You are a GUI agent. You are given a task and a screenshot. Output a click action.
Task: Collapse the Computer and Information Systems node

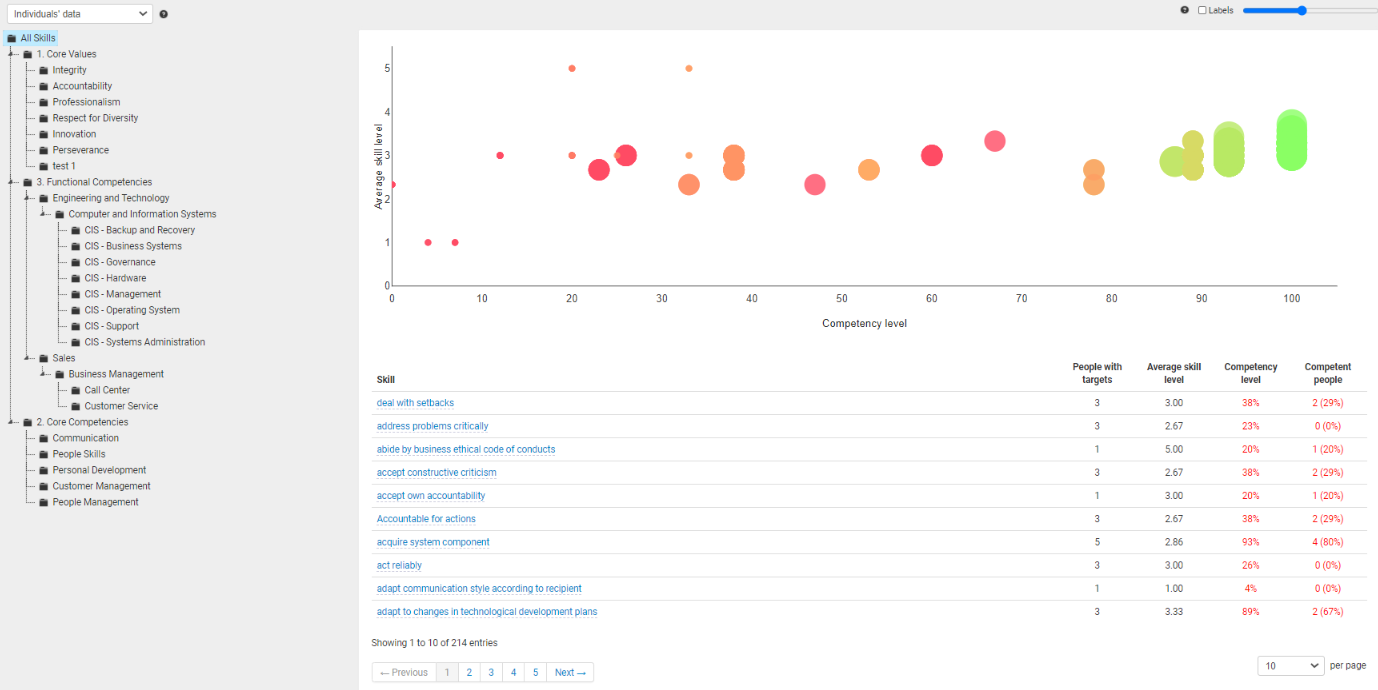(x=44, y=214)
